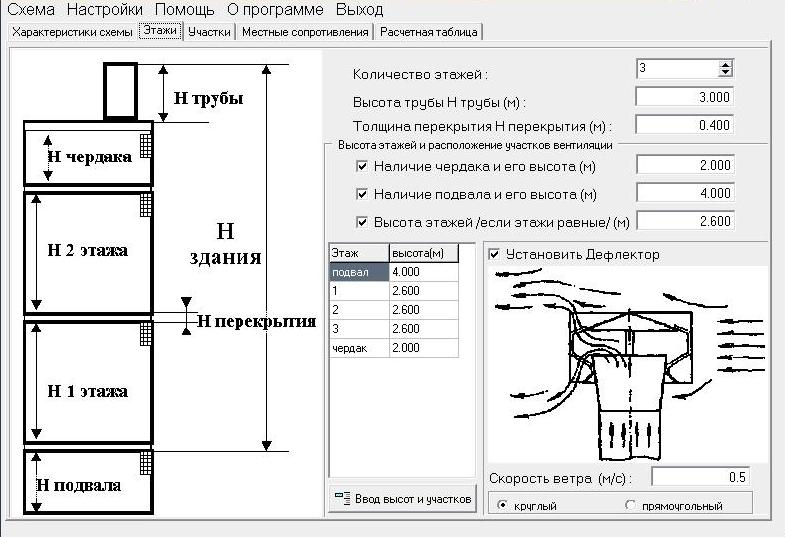The height and width of the screenshot is (537, 785).
Task: Select the 'чердак' row height cell in the table
Action: (423, 348)
